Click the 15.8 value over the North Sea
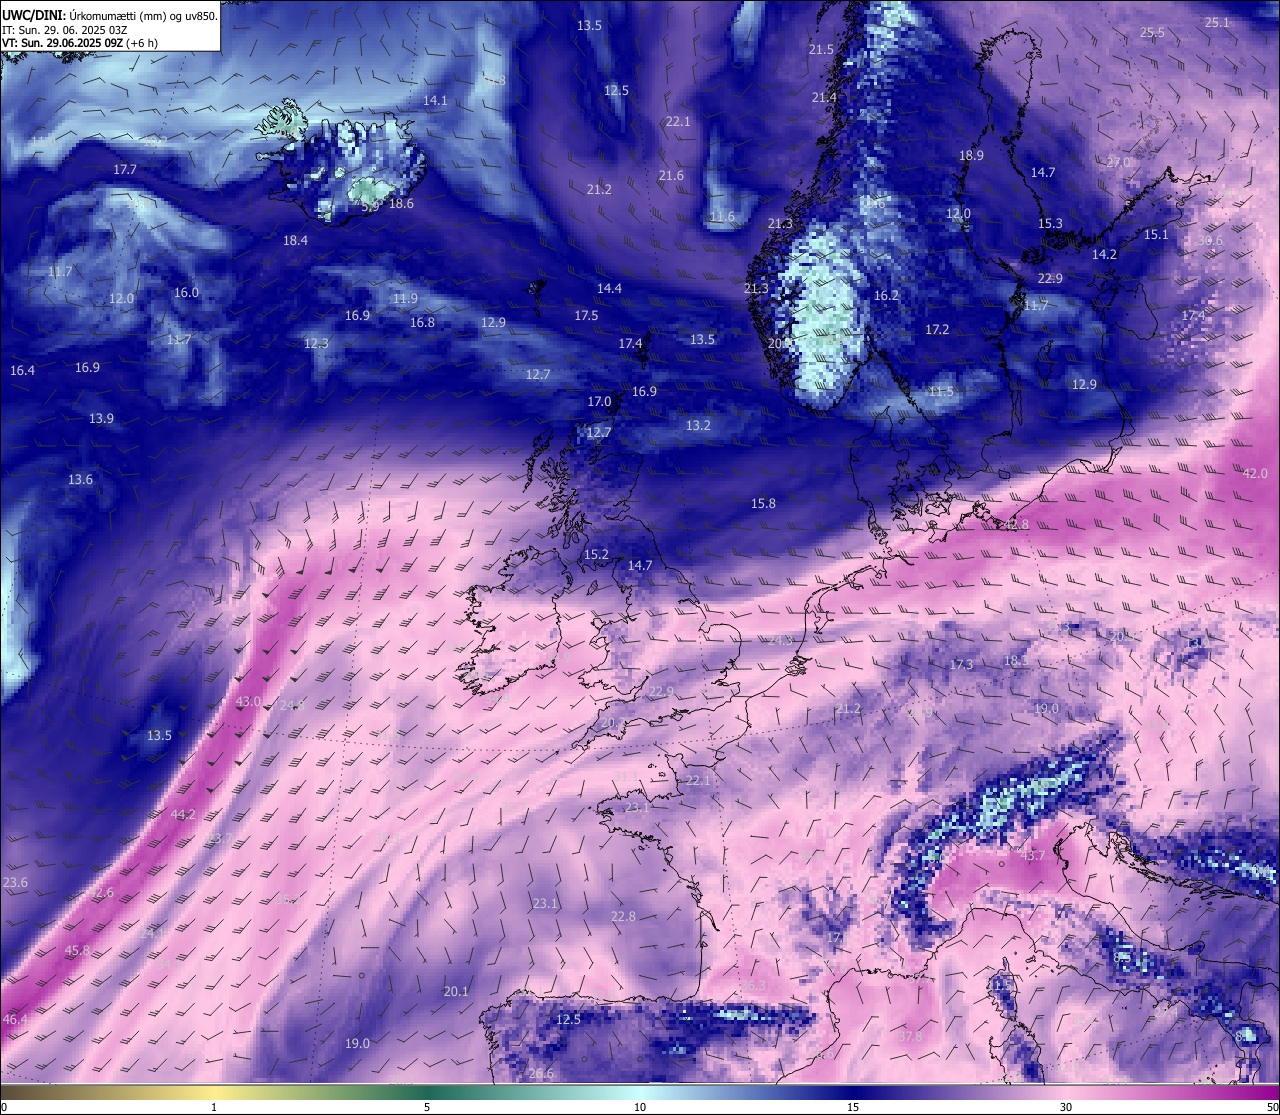Image resolution: width=1280 pixels, height=1115 pixels. tap(763, 503)
